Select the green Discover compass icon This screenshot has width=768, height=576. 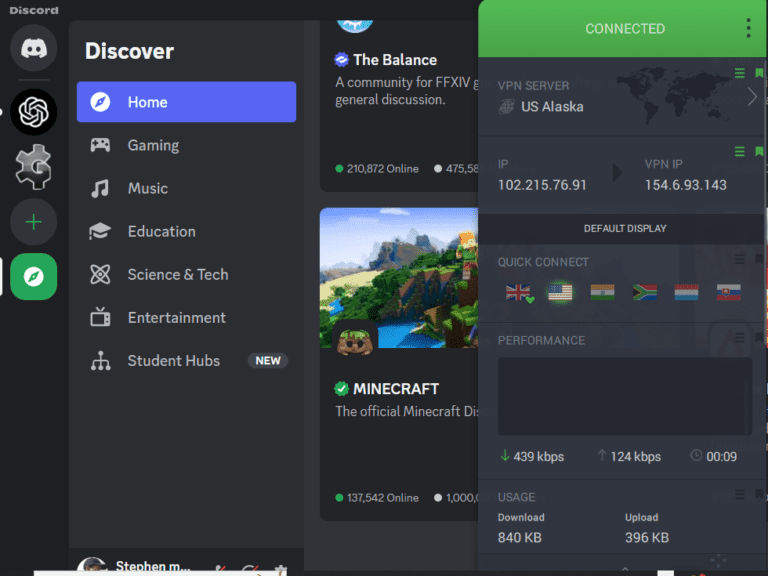[x=34, y=277]
